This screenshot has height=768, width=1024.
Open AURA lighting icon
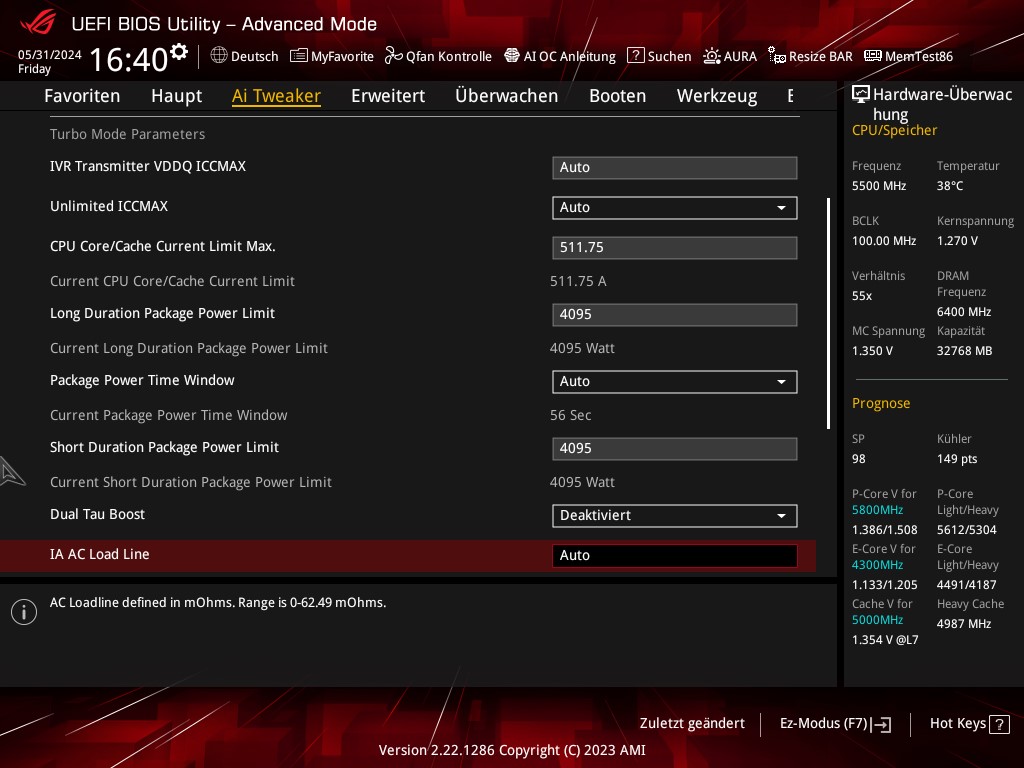712,56
